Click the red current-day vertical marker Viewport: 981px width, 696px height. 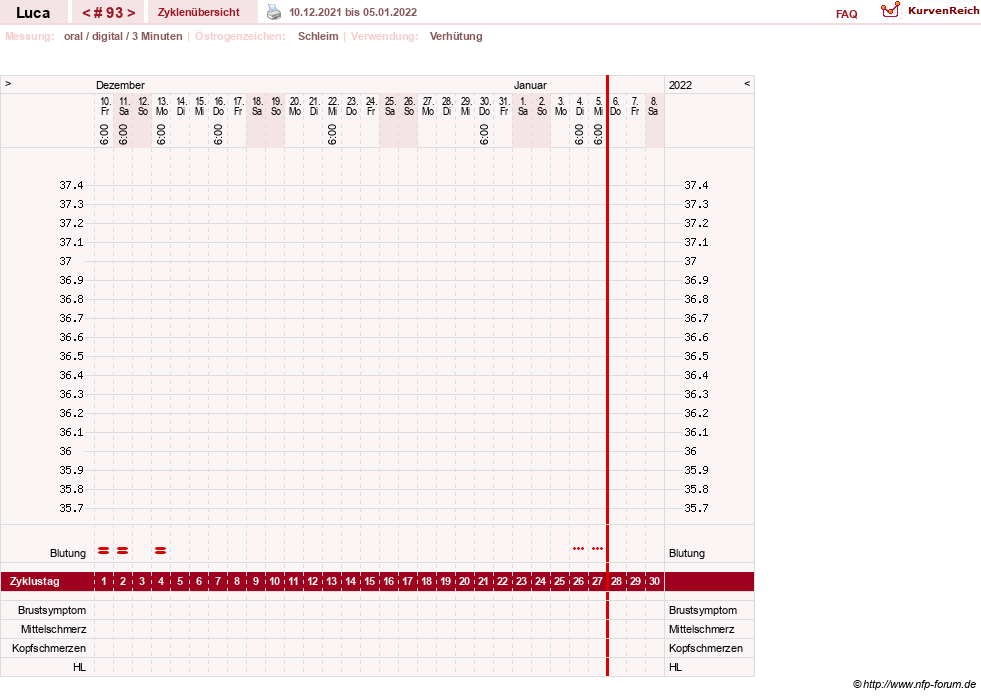click(x=607, y=376)
